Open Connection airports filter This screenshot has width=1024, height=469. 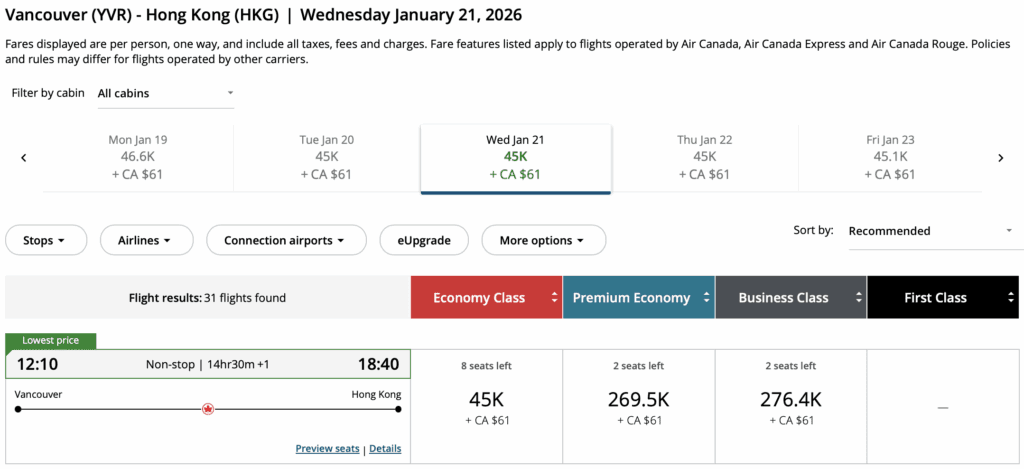pos(284,240)
